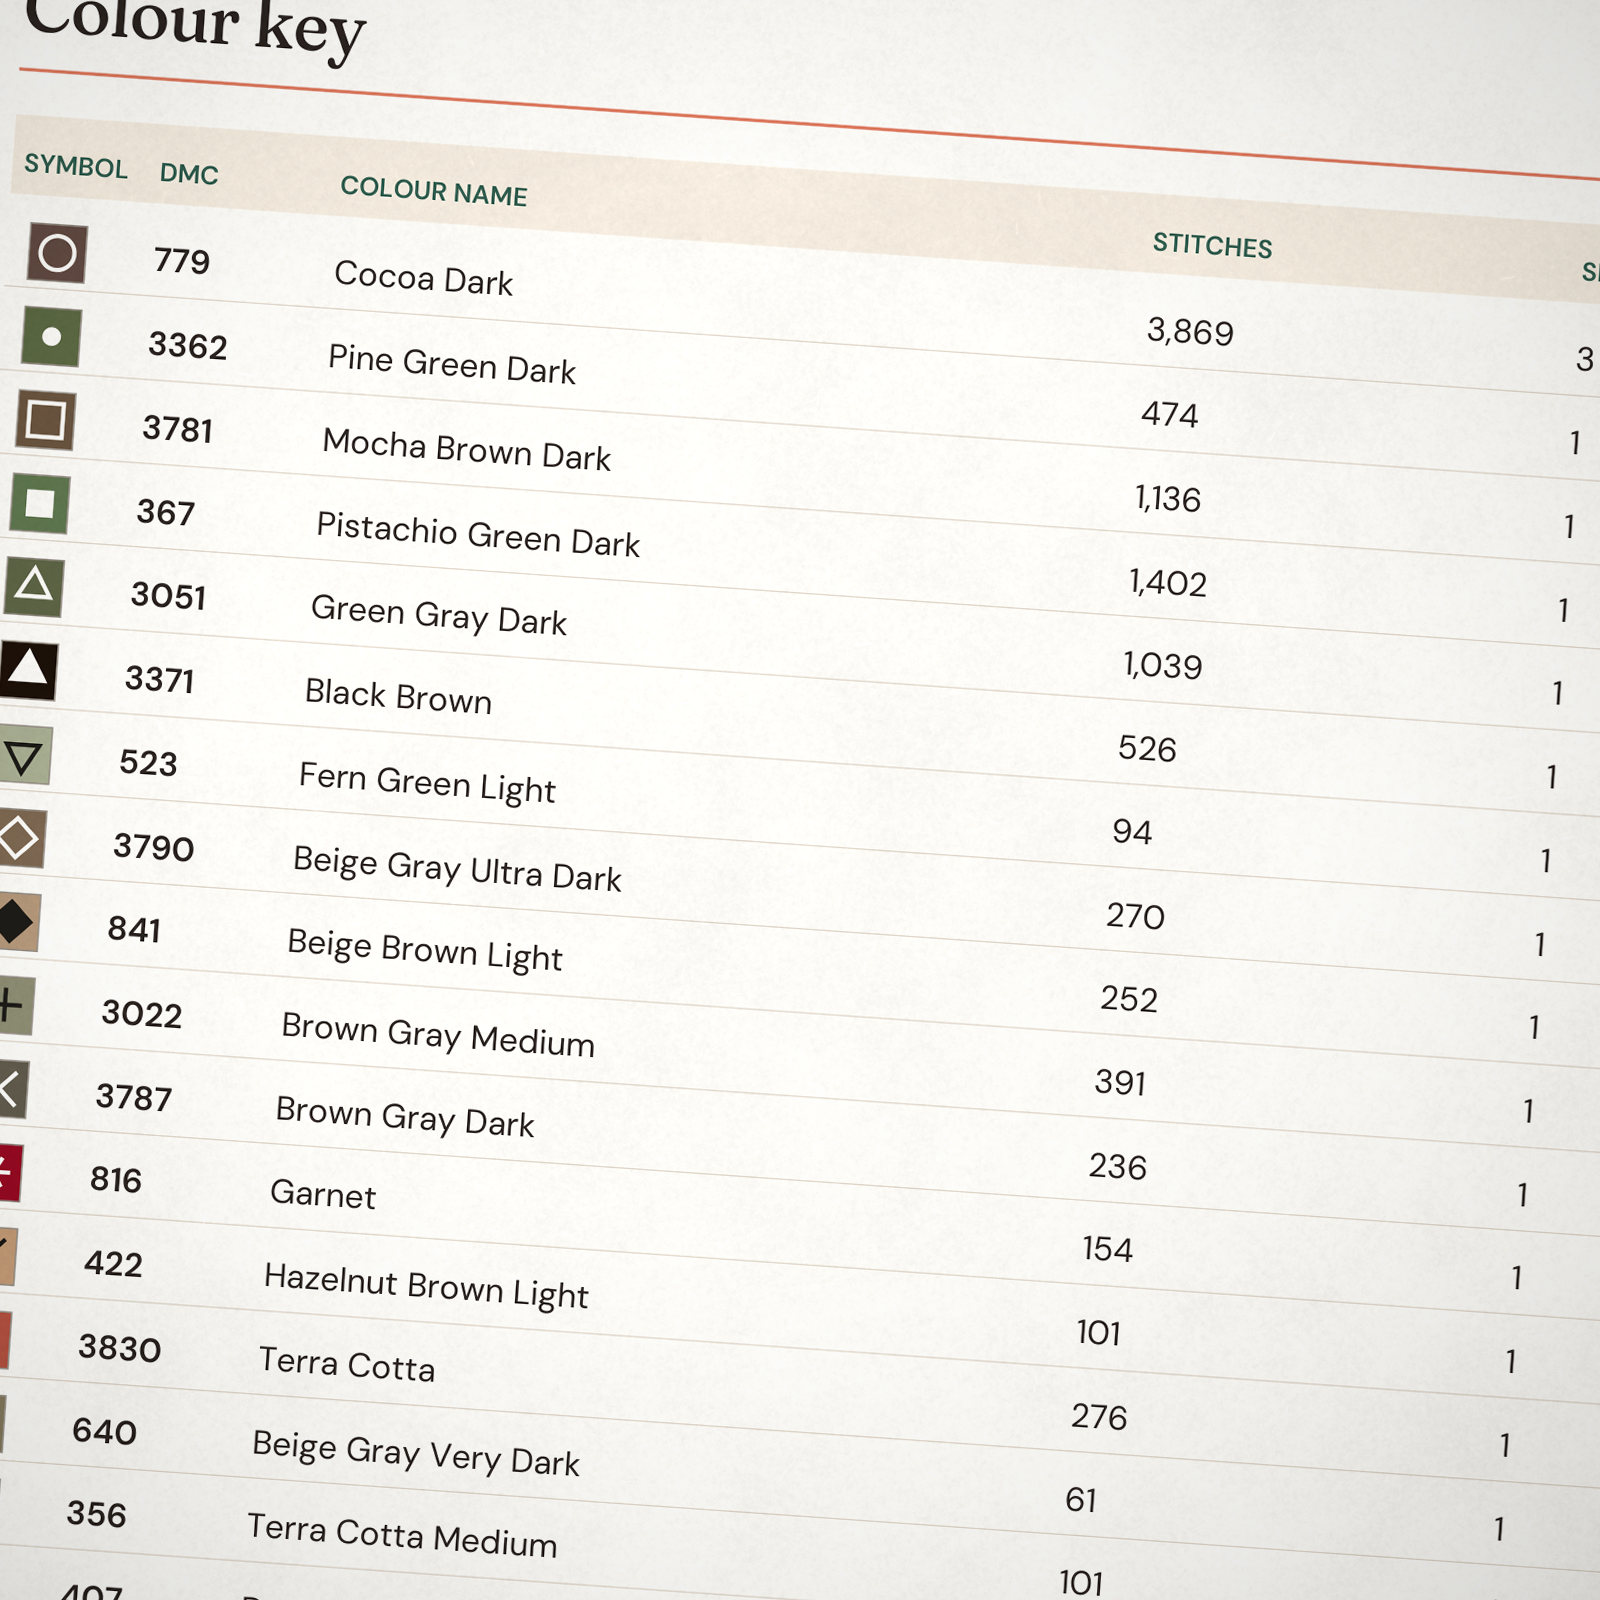
Task: Select DMC code 3830
Action: pos(120,1348)
